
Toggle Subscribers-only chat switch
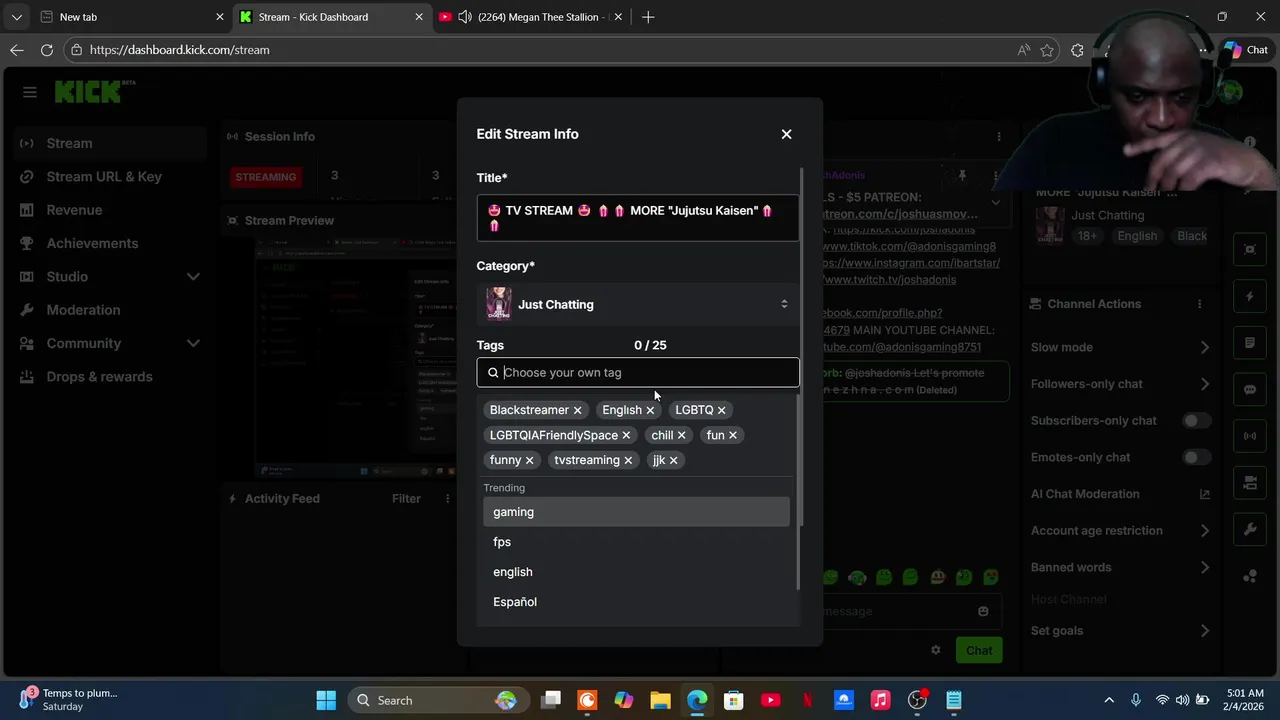(1195, 421)
